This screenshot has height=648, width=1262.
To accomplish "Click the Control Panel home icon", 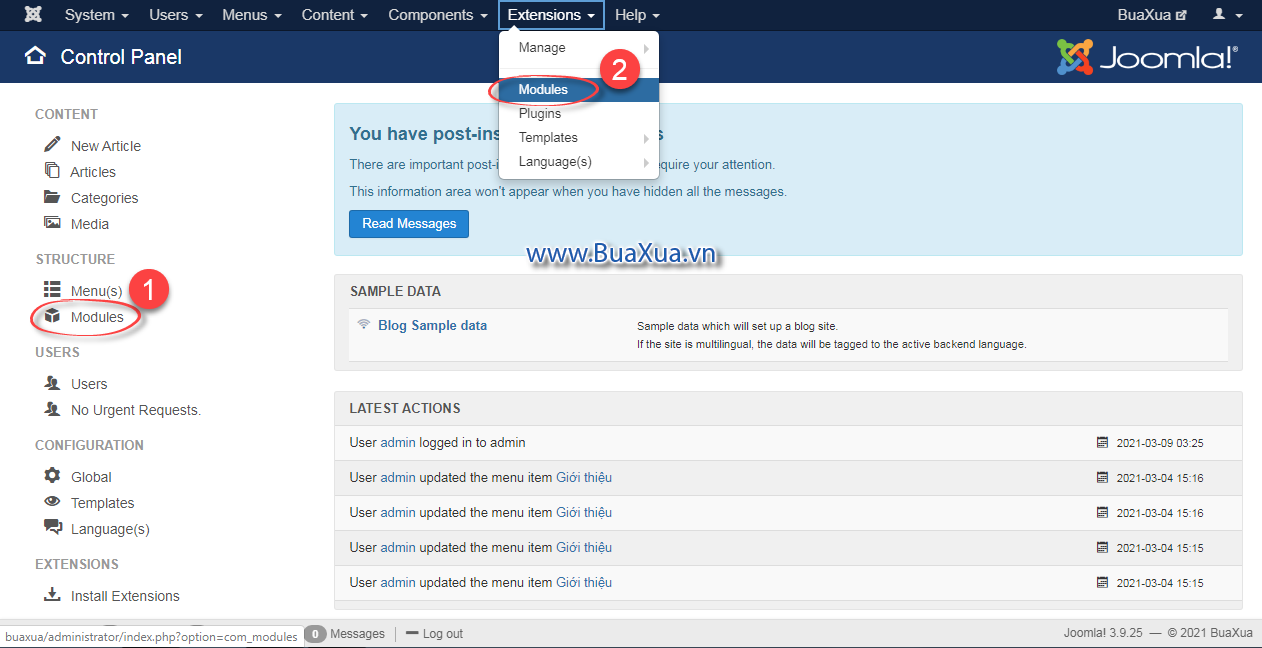I will 35,56.
